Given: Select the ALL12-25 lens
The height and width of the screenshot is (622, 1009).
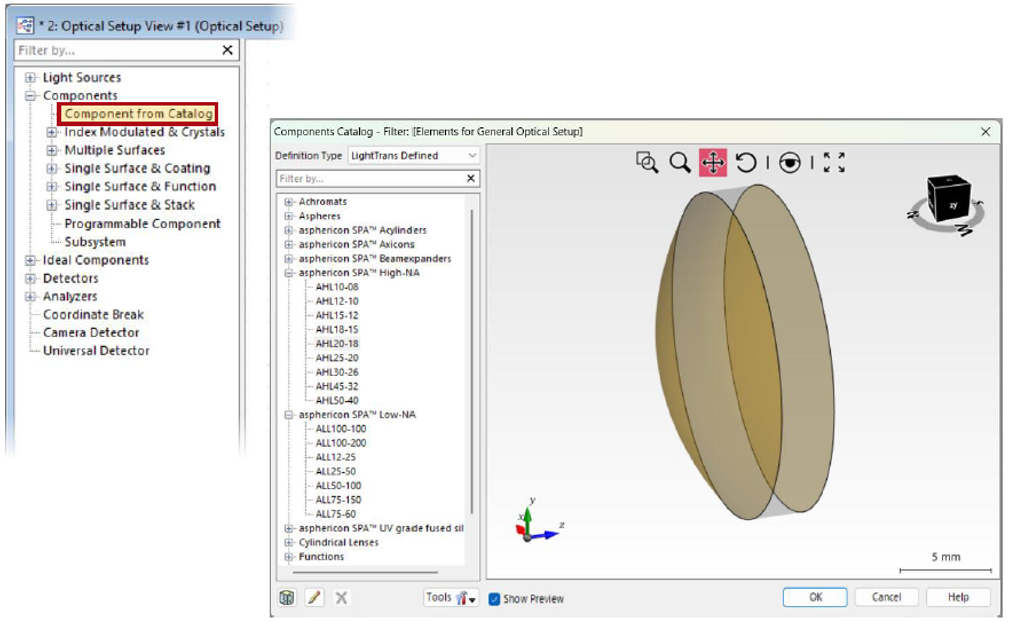Looking at the screenshot, I should click(x=335, y=457).
